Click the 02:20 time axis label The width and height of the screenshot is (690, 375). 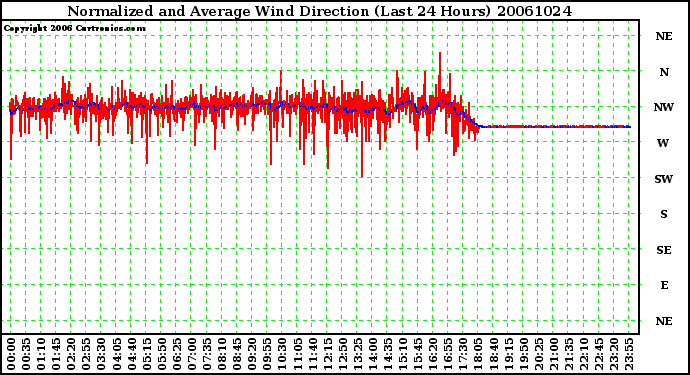[71, 354]
